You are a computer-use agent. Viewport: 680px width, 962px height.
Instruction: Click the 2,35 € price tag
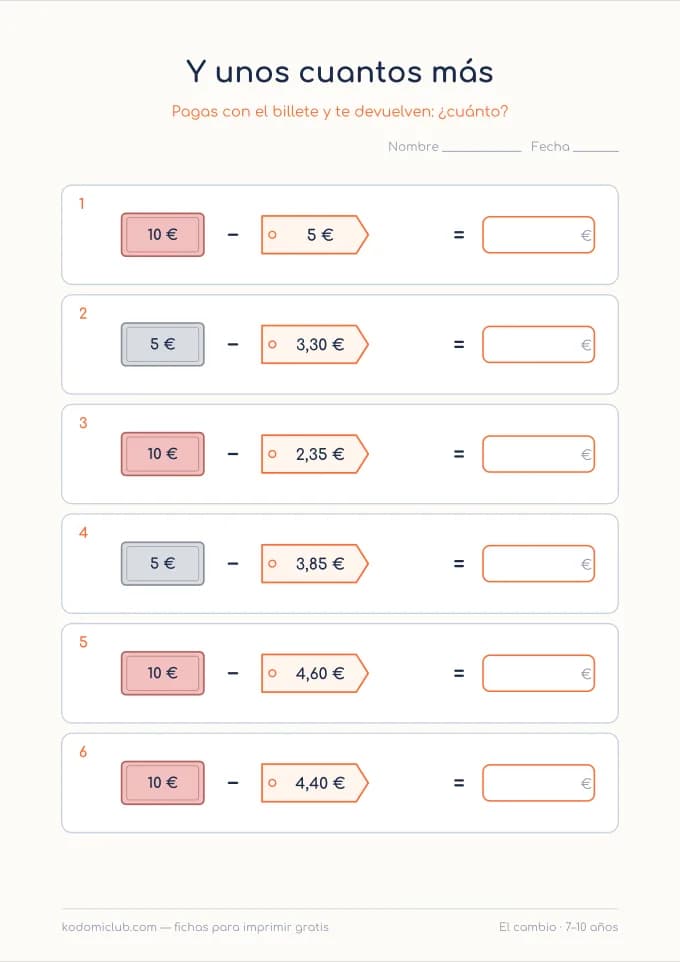click(x=314, y=454)
